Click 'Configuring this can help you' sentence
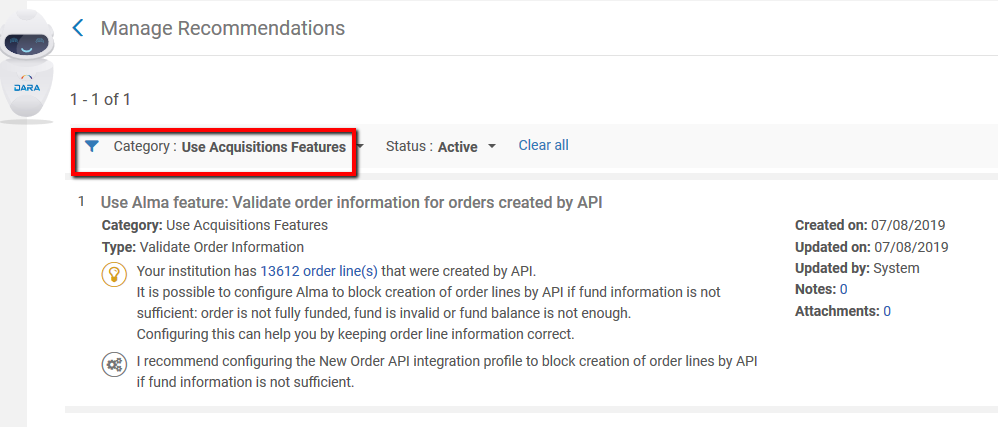 click(x=355, y=334)
